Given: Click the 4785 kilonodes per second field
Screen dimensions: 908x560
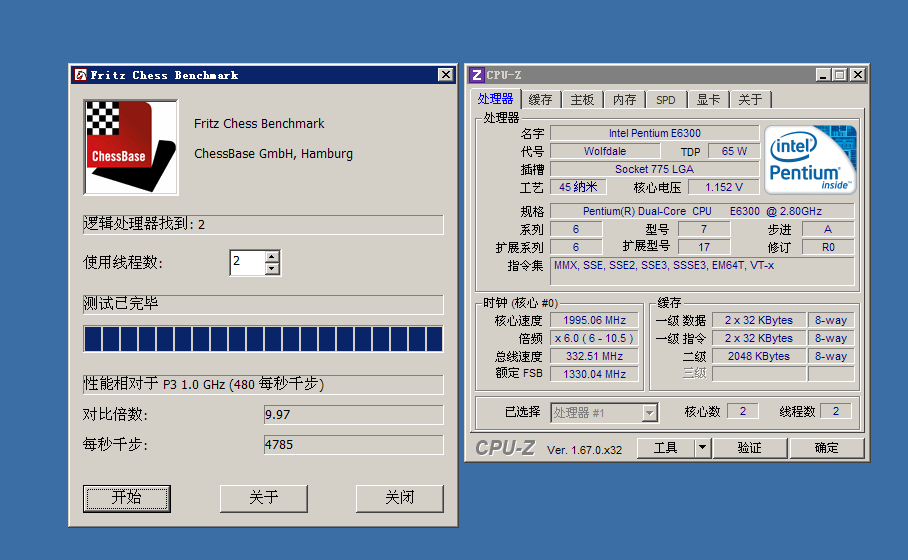Looking at the screenshot, I should tap(353, 445).
